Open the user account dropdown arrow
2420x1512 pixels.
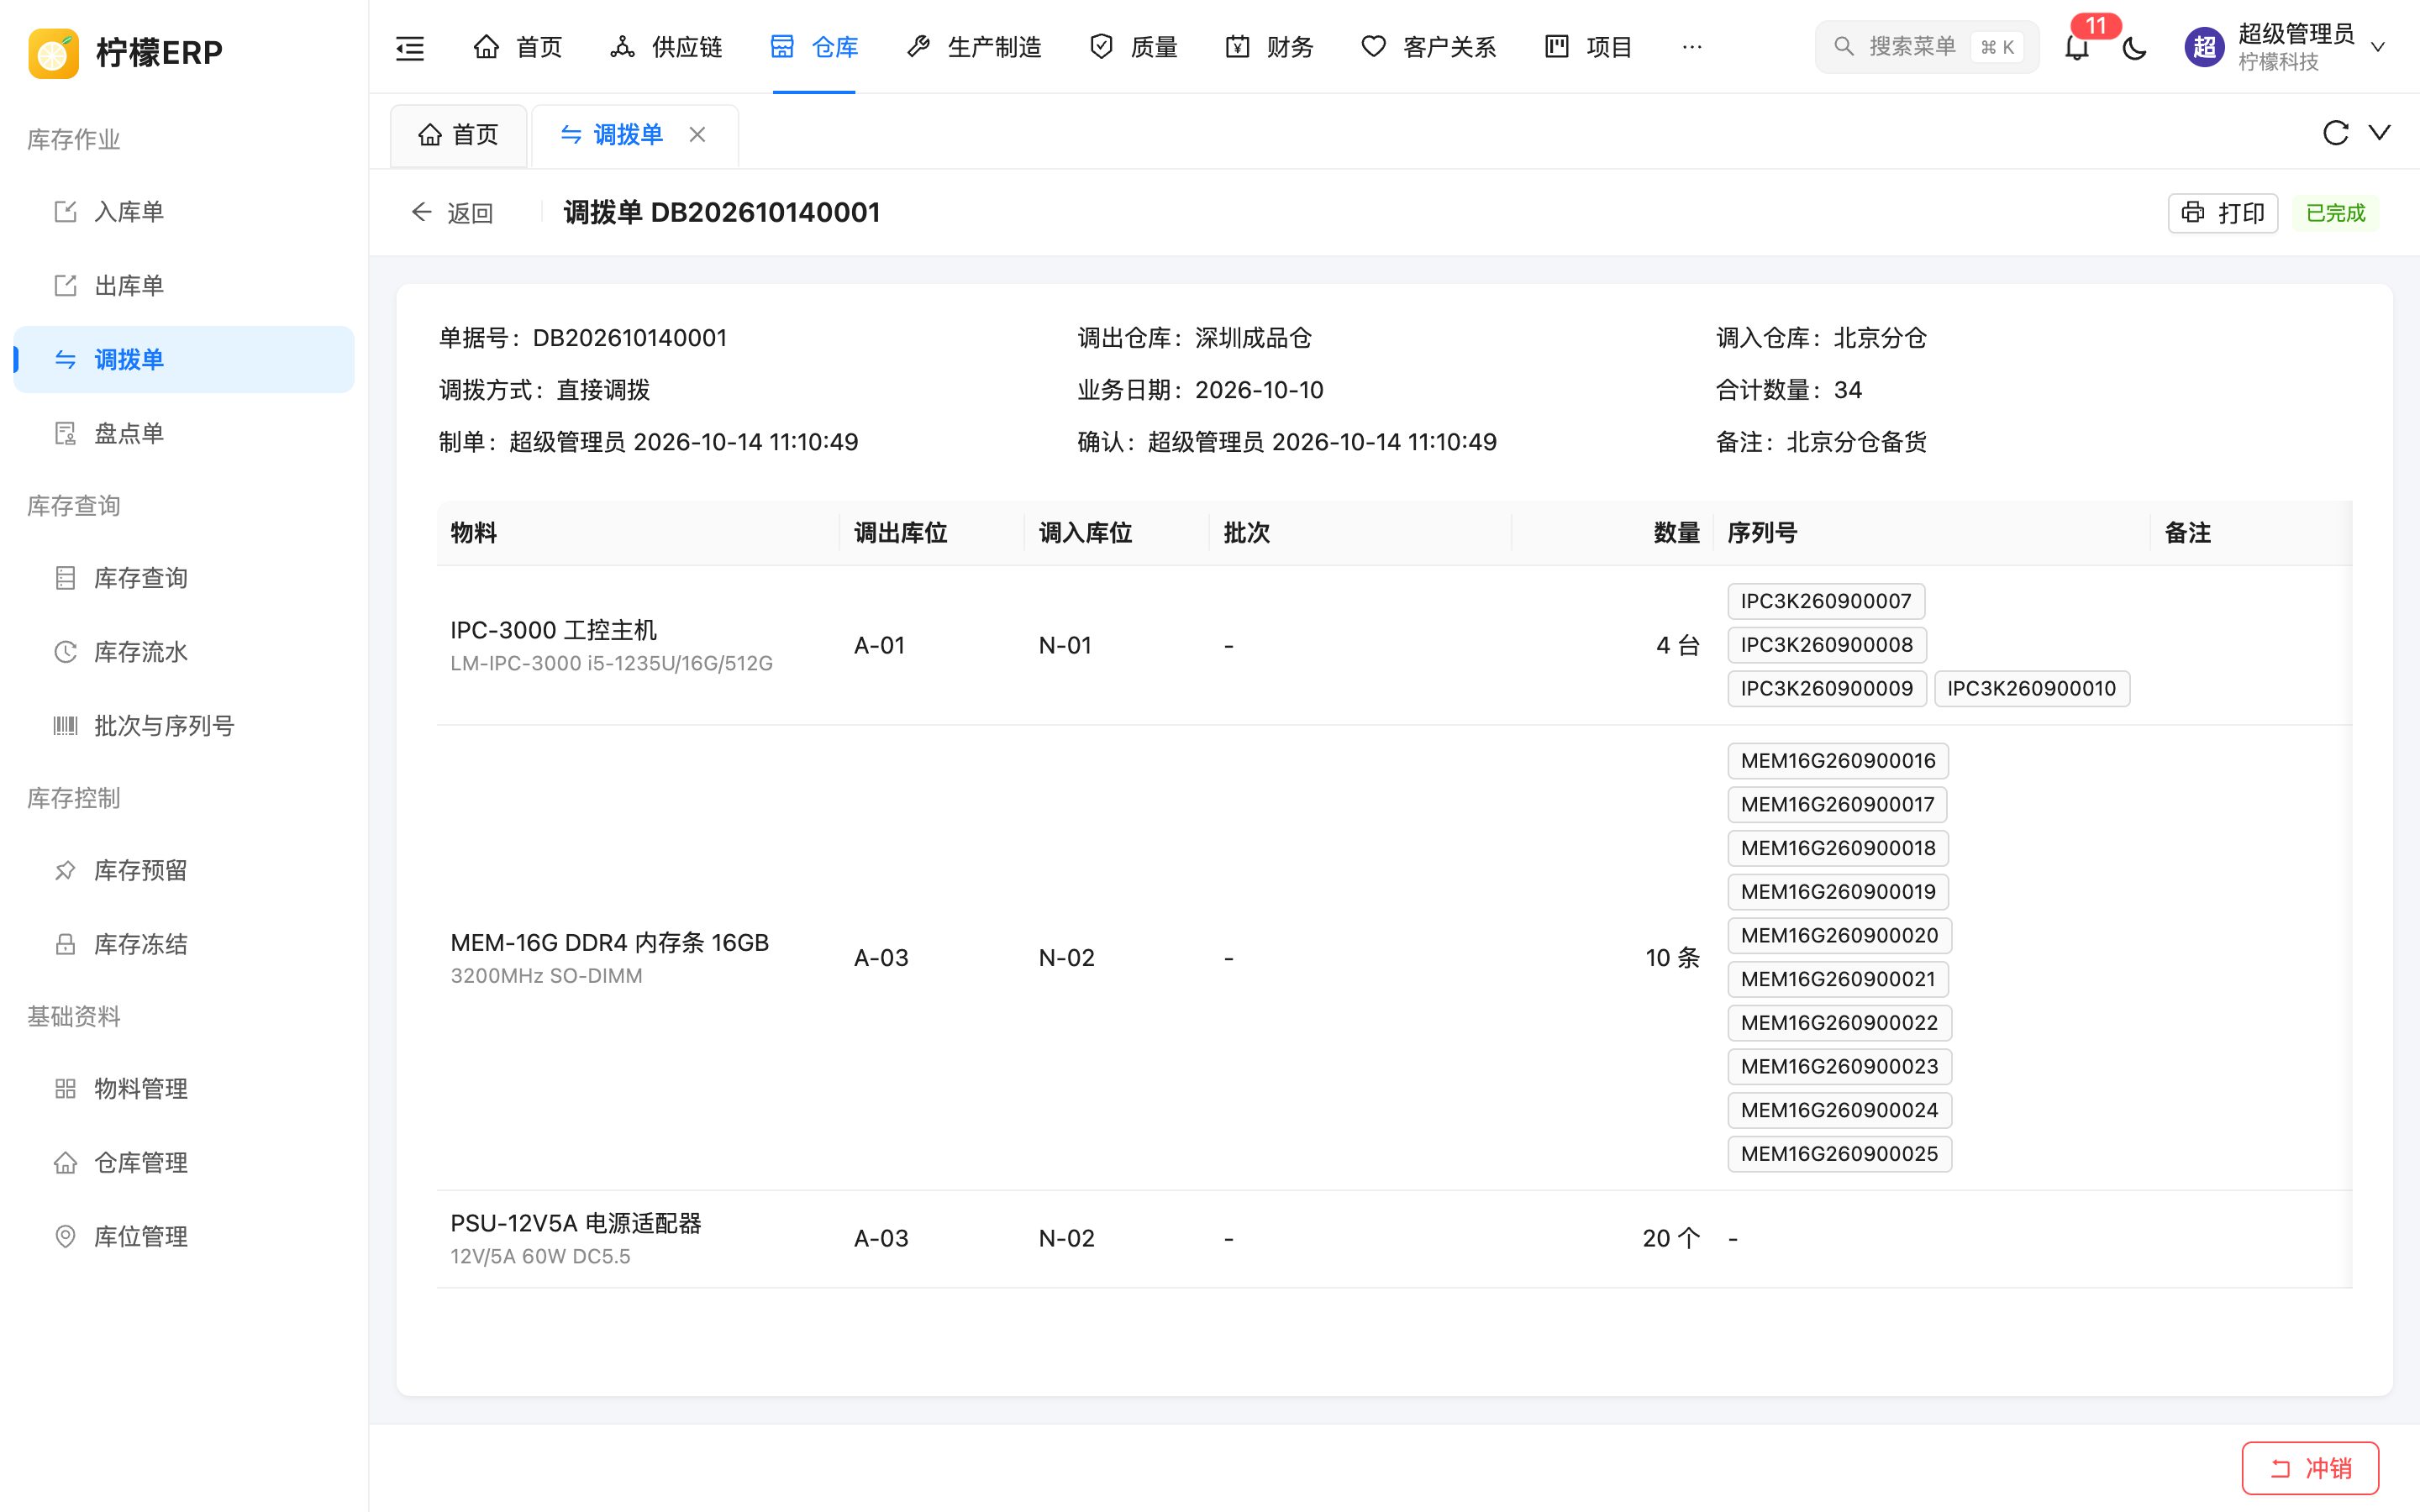(x=2379, y=47)
